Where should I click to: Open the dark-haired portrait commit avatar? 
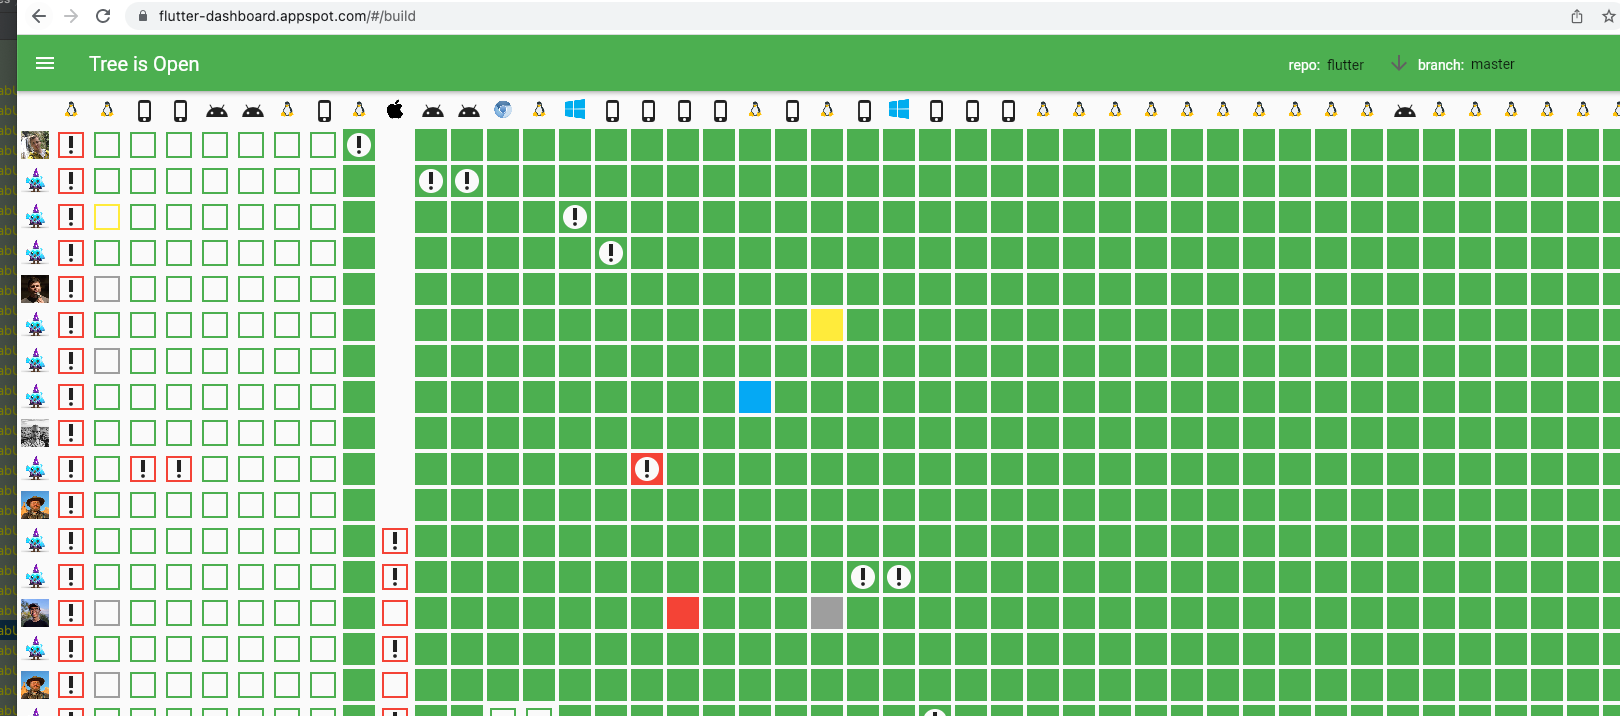click(35, 289)
